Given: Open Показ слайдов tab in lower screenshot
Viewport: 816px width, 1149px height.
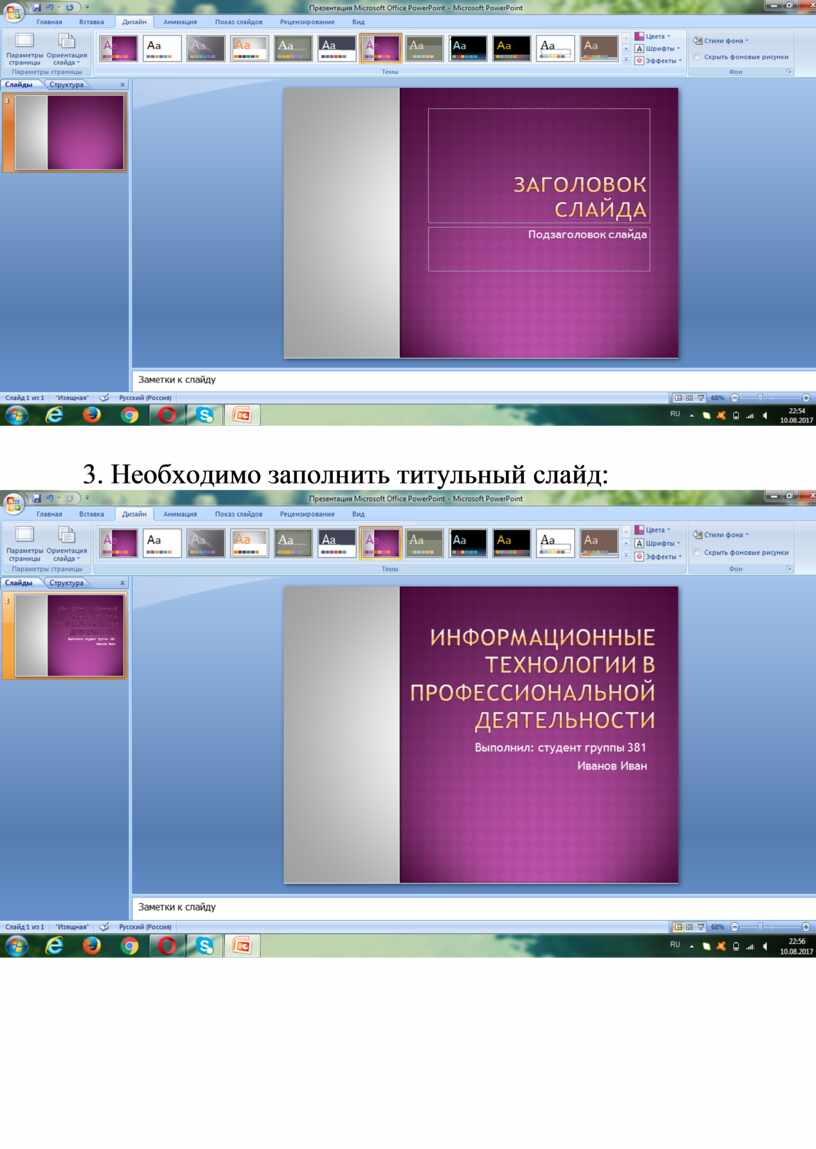Looking at the screenshot, I should point(238,514).
